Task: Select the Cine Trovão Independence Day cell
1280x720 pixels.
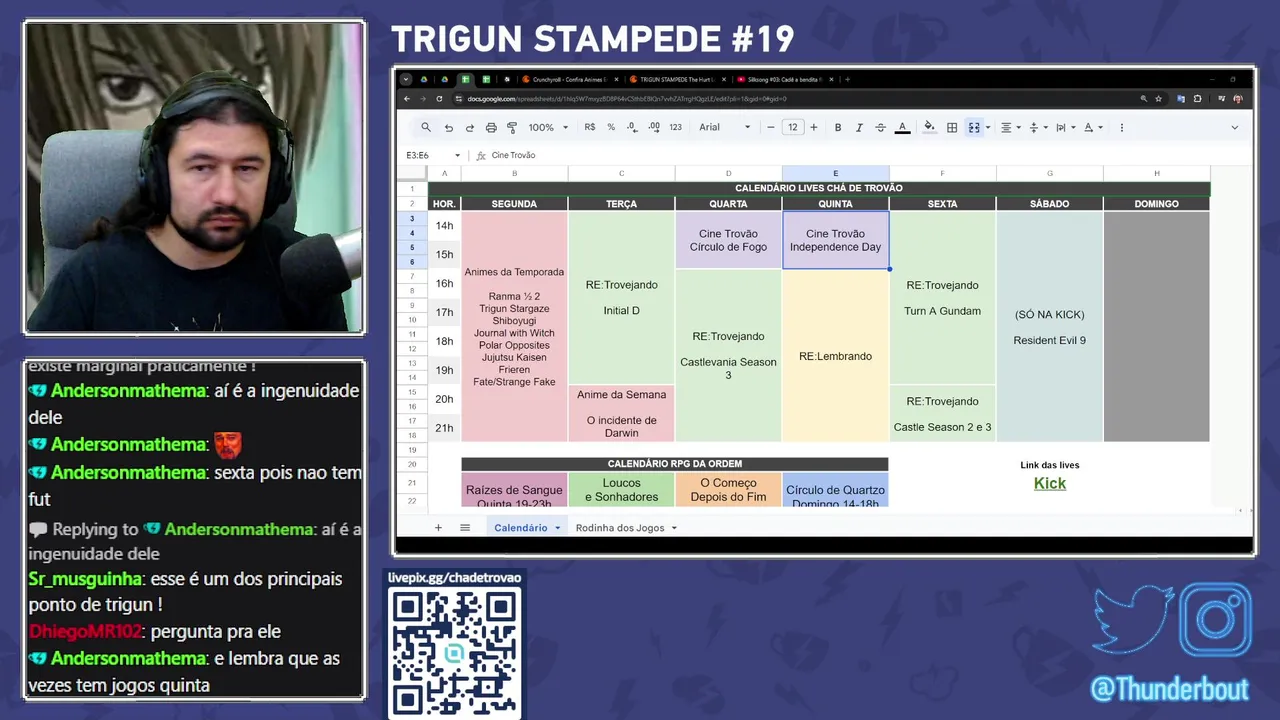Action: tap(835, 240)
